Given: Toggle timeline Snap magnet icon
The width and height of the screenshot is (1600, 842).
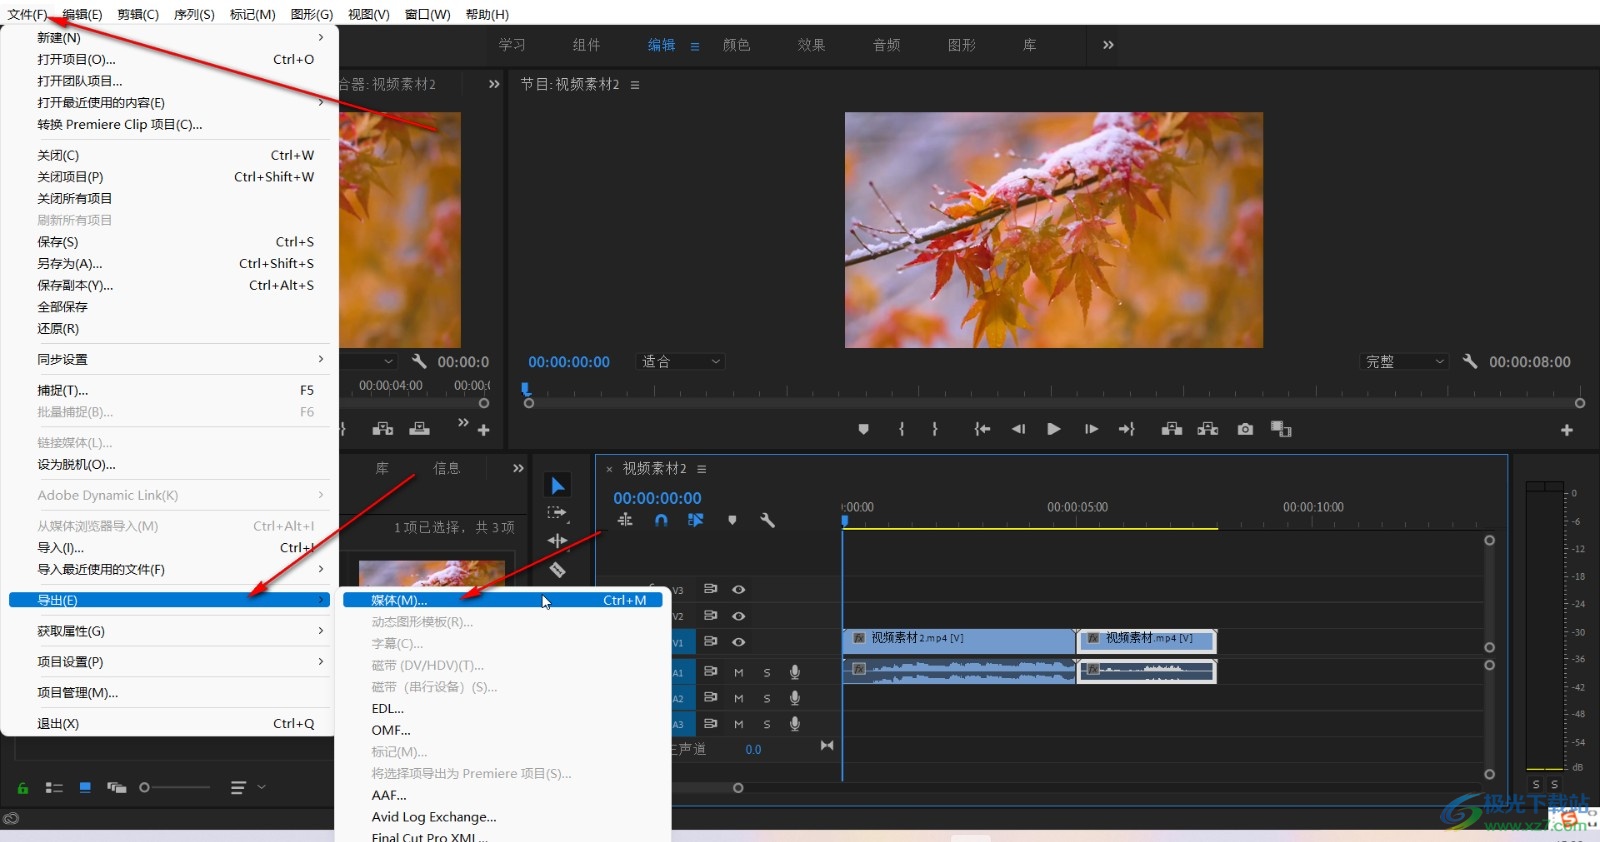Looking at the screenshot, I should point(661,520).
